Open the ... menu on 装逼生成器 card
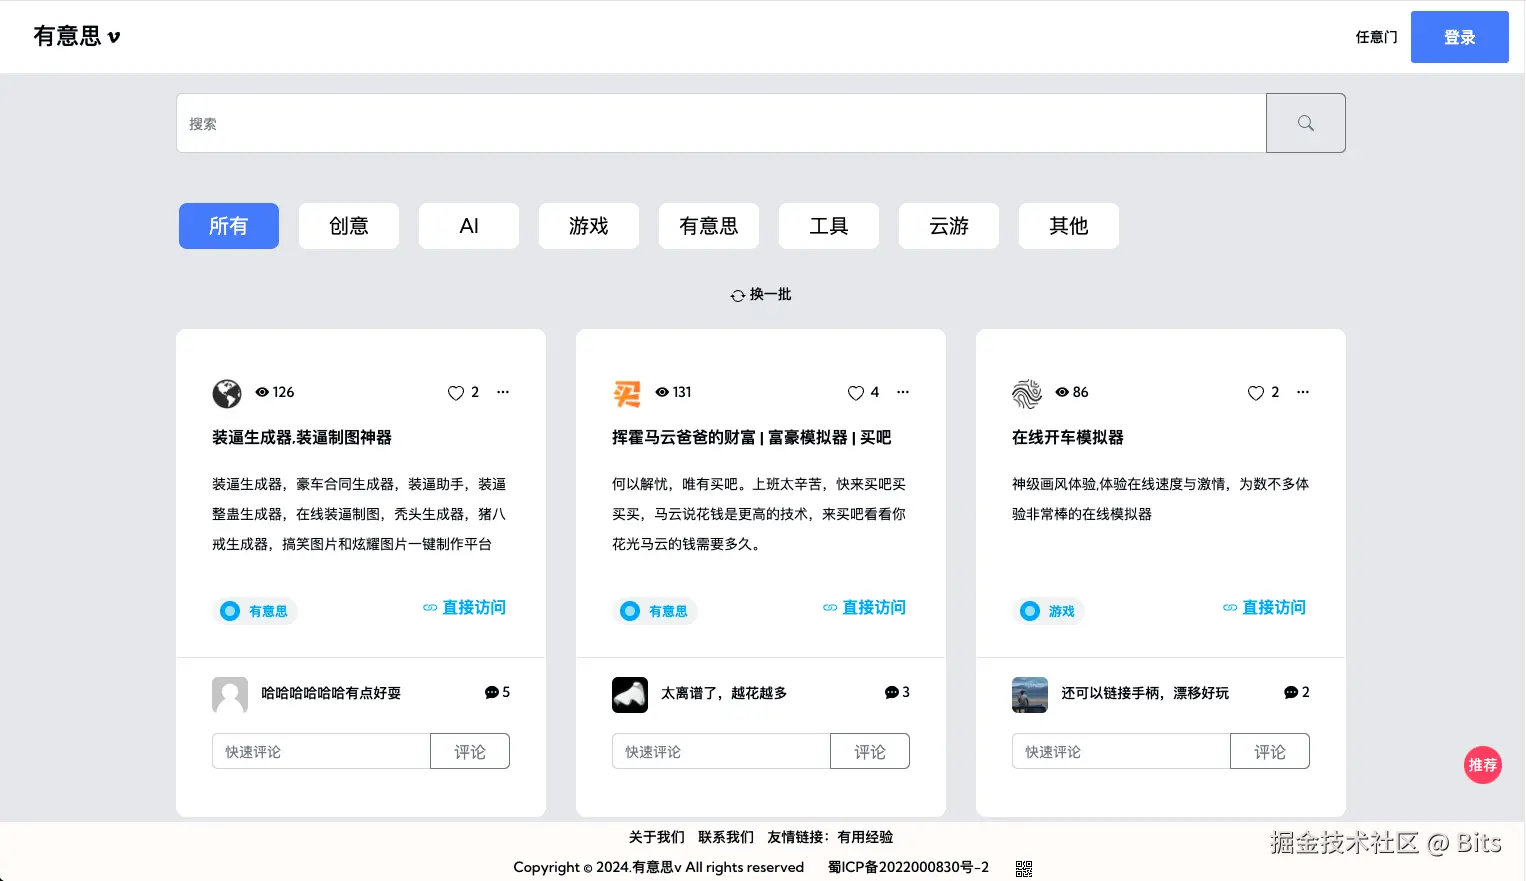Viewport: 1526px width, 881px height. (503, 392)
